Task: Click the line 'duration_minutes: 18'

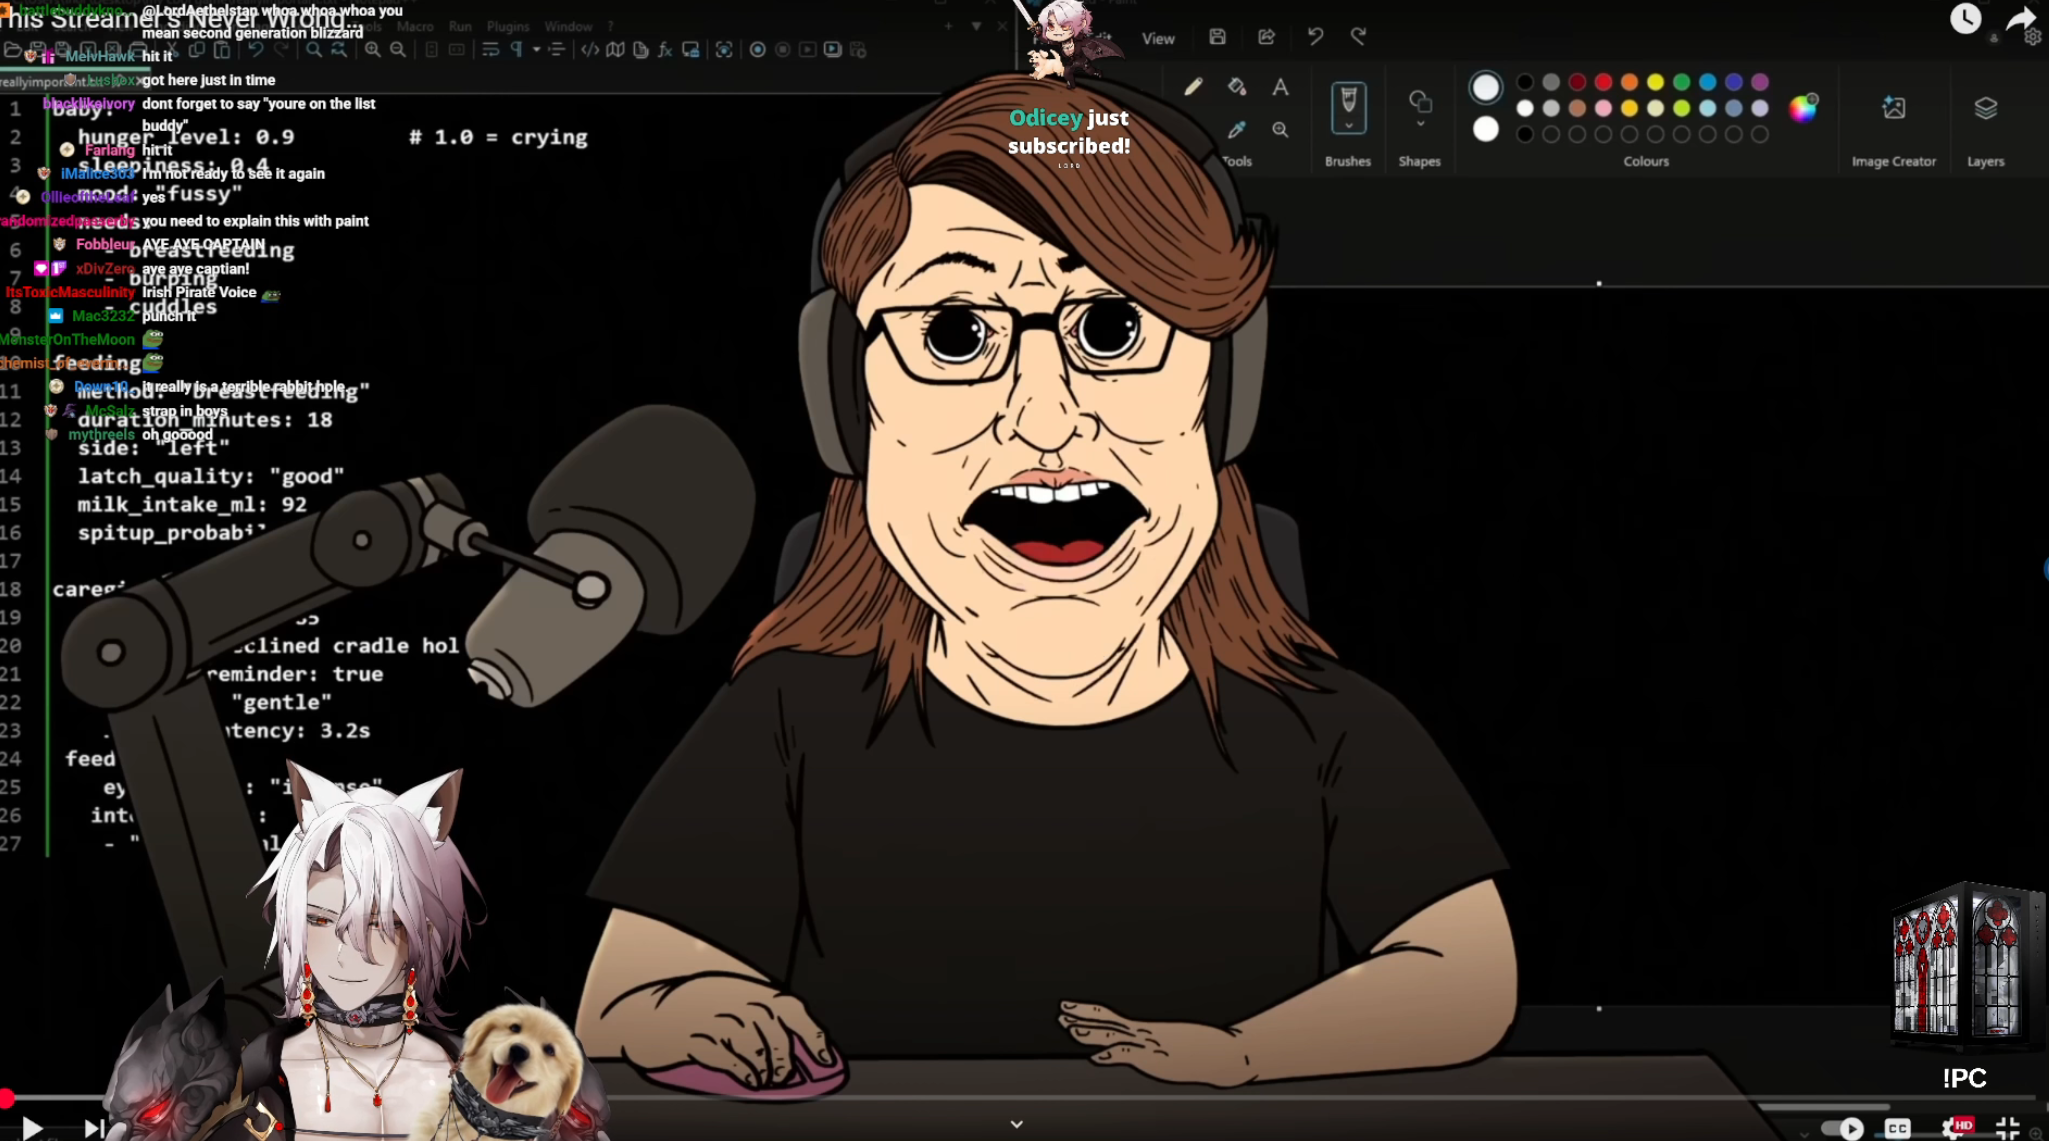Action: point(205,420)
